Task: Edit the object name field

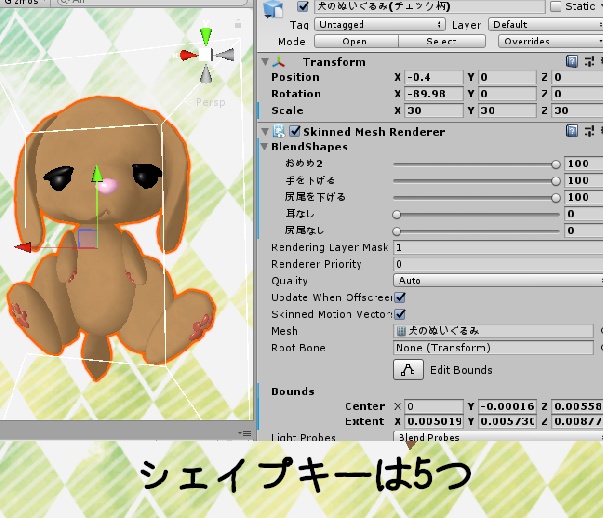Action: pos(429,6)
